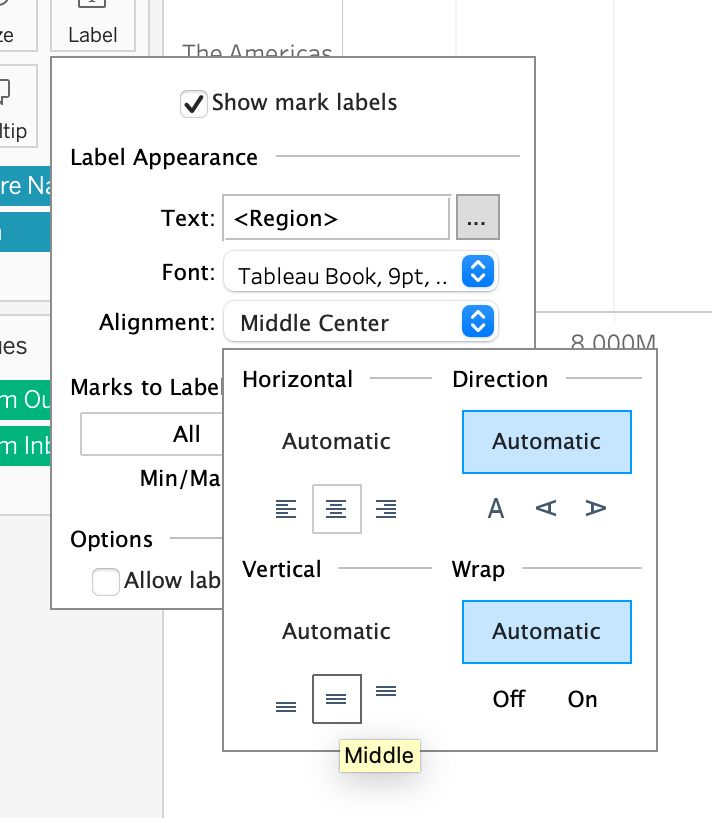The height and width of the screenshot is (818, 712).
Task: Choose rotate-right text direction icon
Action: 596,509
